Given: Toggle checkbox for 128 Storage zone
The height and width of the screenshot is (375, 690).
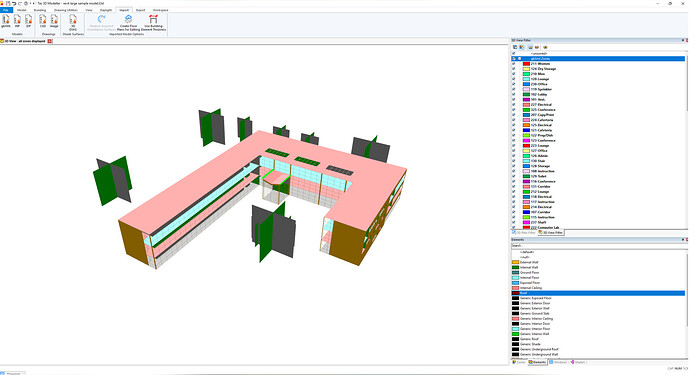Looking at the screenshot, I should click(x=514, y=166).
